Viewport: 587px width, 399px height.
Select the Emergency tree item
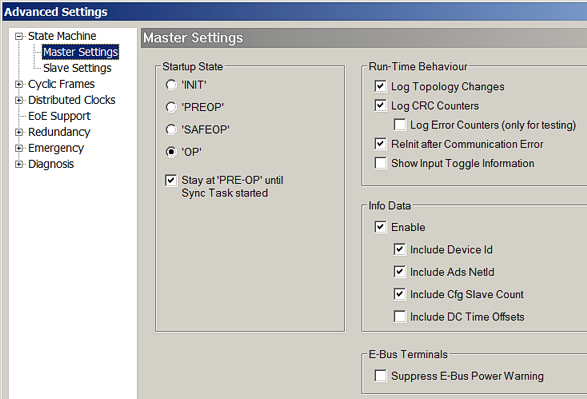(56, 148)
